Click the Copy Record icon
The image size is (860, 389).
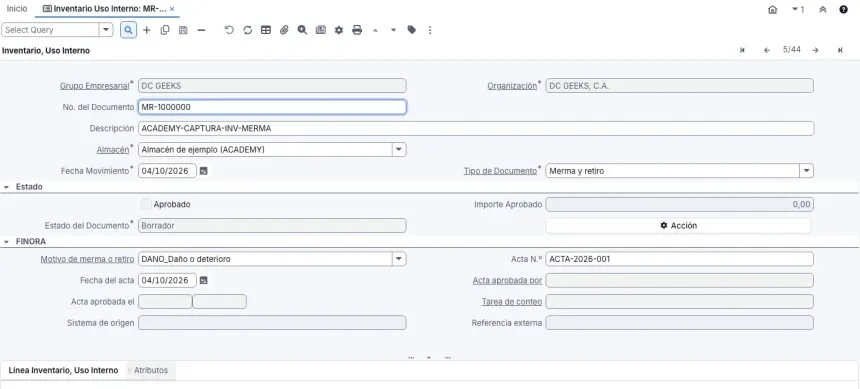[x=165, y=30]
